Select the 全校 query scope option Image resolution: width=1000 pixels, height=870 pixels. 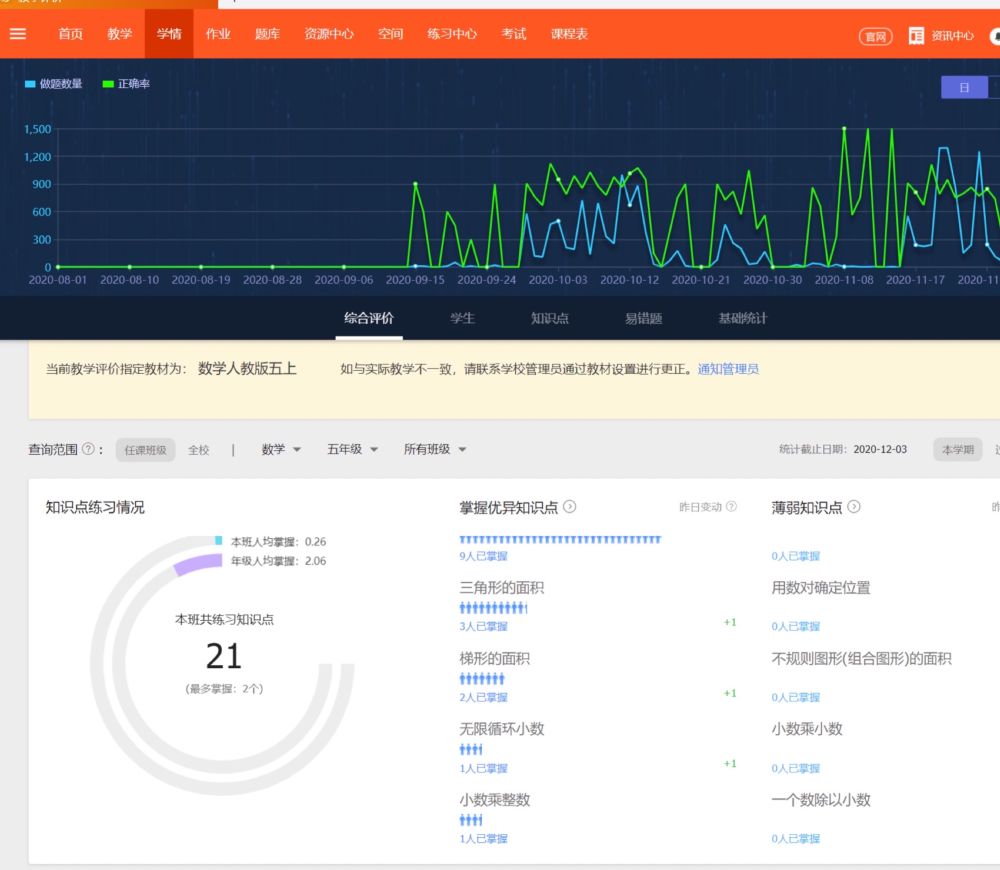coord(199,450)
